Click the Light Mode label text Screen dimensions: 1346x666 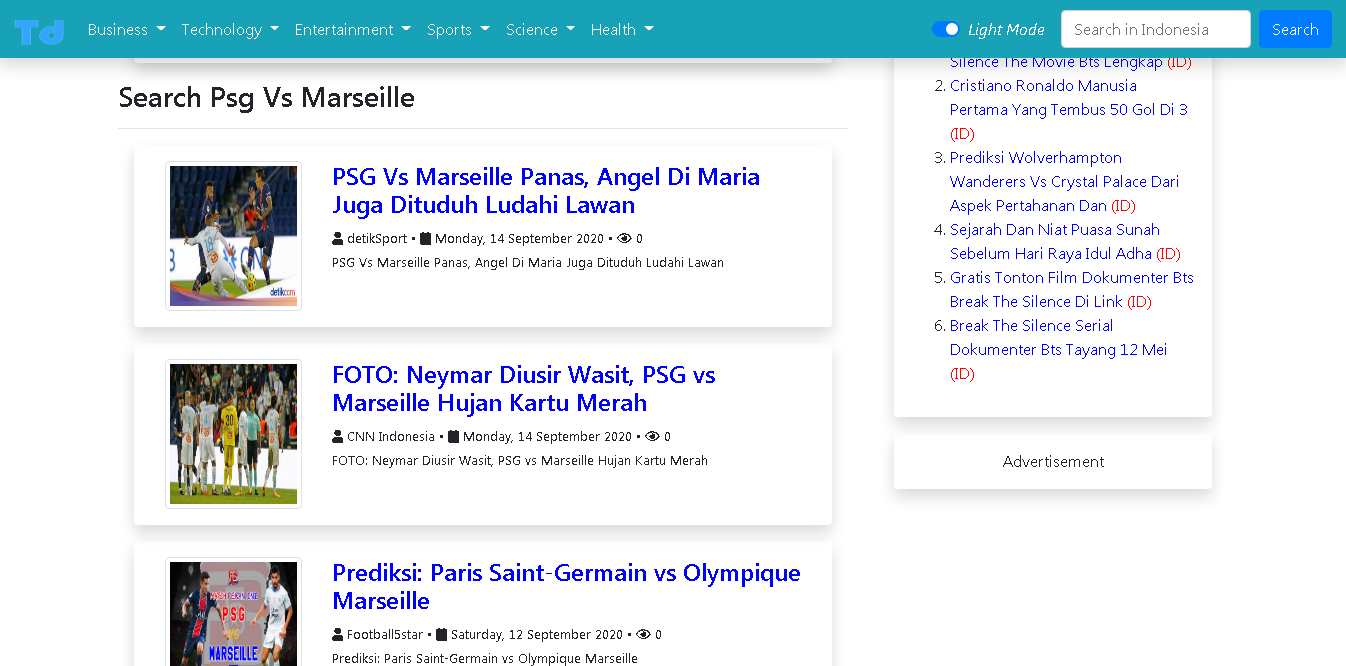[1006, 30]
